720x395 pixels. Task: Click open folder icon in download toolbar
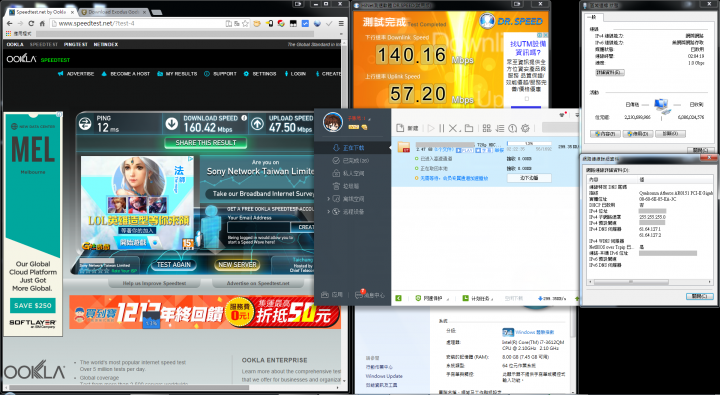[x=468, y=128]
